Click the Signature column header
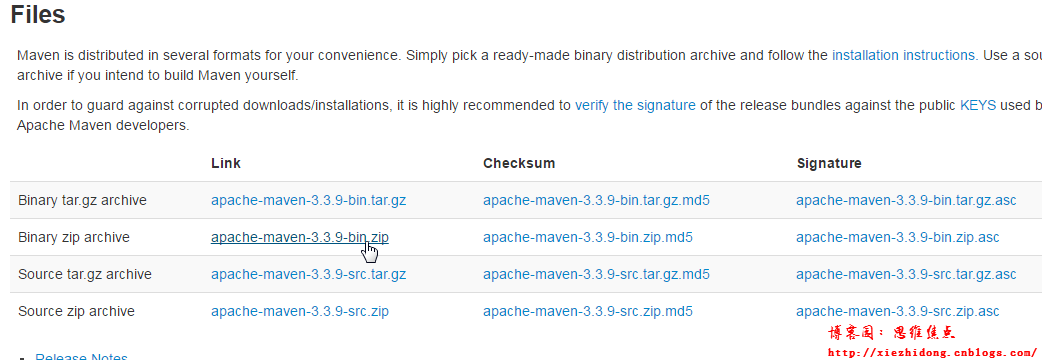Image resolution: width=1042 pixels, height=360 pixels. [829, 163]
